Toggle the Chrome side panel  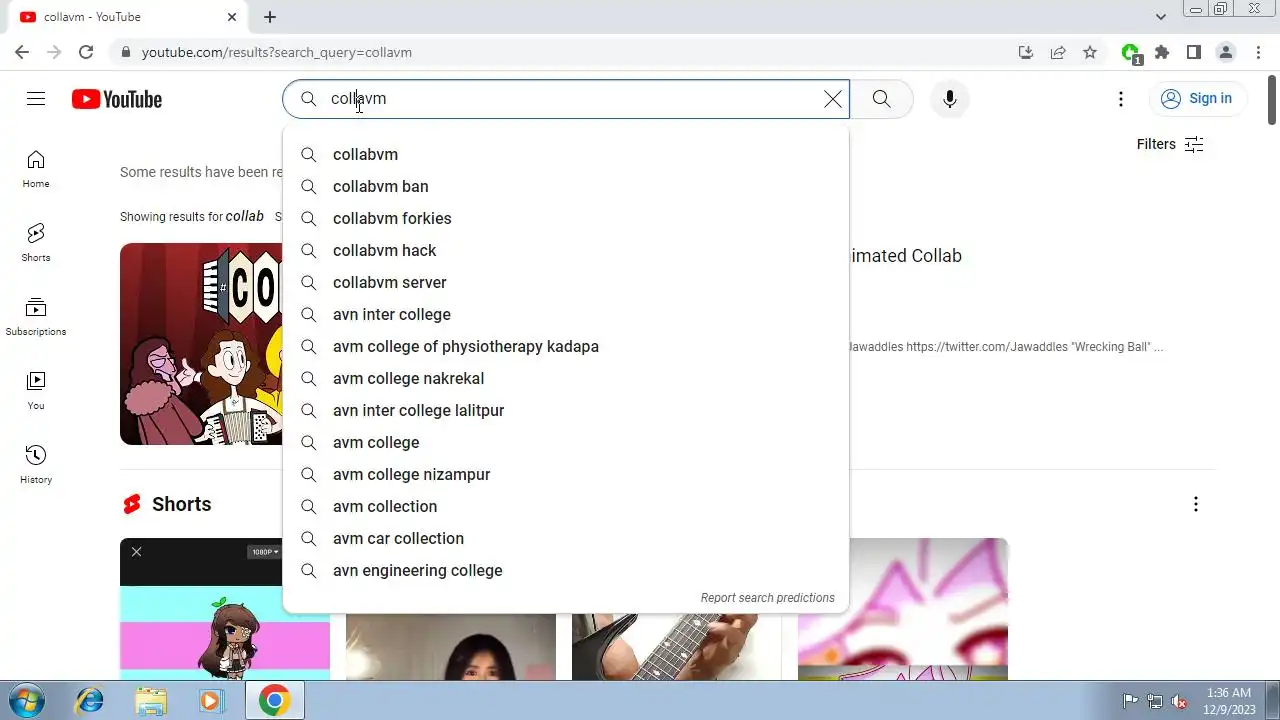pyautogui.click(x=1194, y=52)
